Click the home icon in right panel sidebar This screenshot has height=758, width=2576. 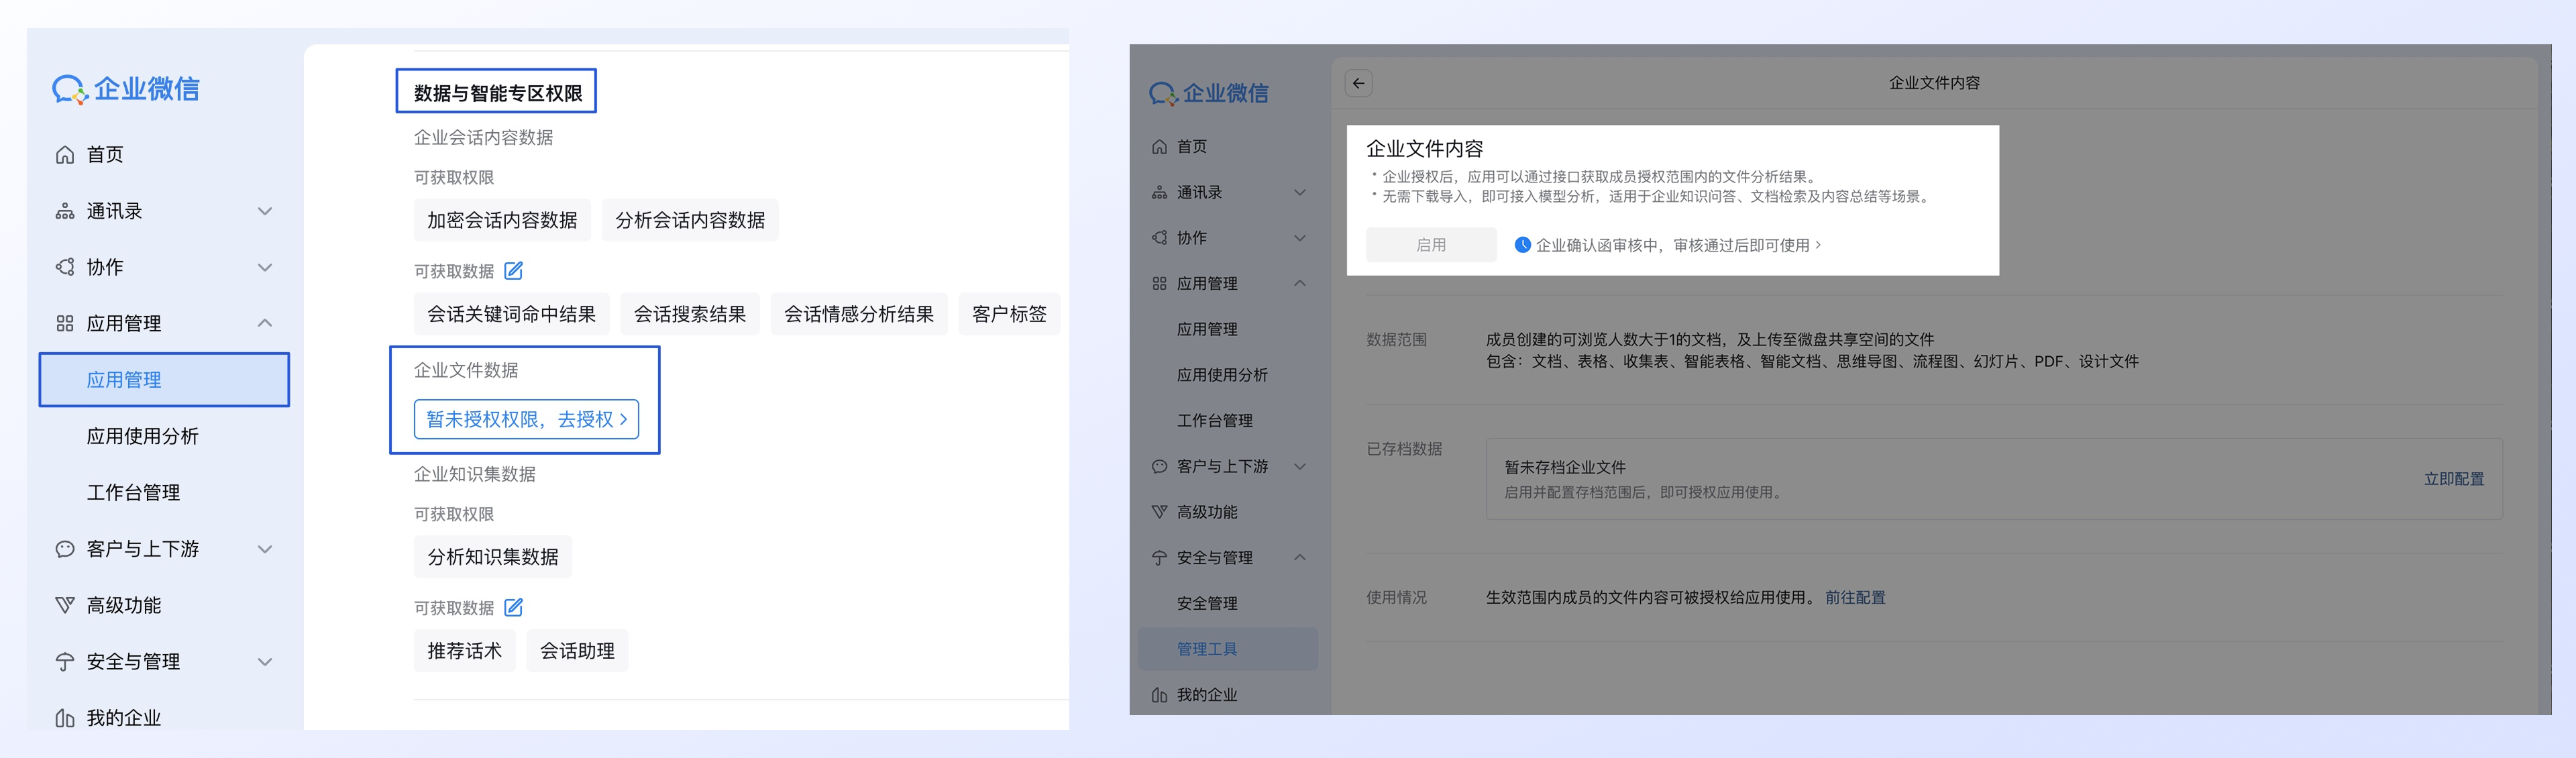[1159, 146]
